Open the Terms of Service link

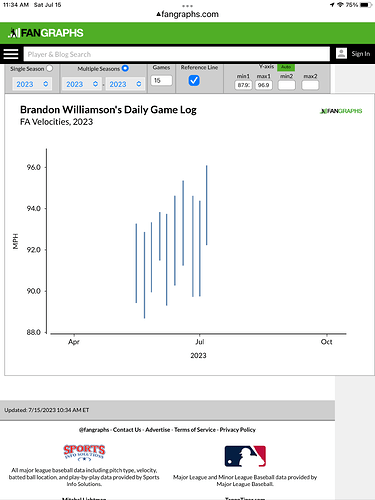click(x=195, y=430)
